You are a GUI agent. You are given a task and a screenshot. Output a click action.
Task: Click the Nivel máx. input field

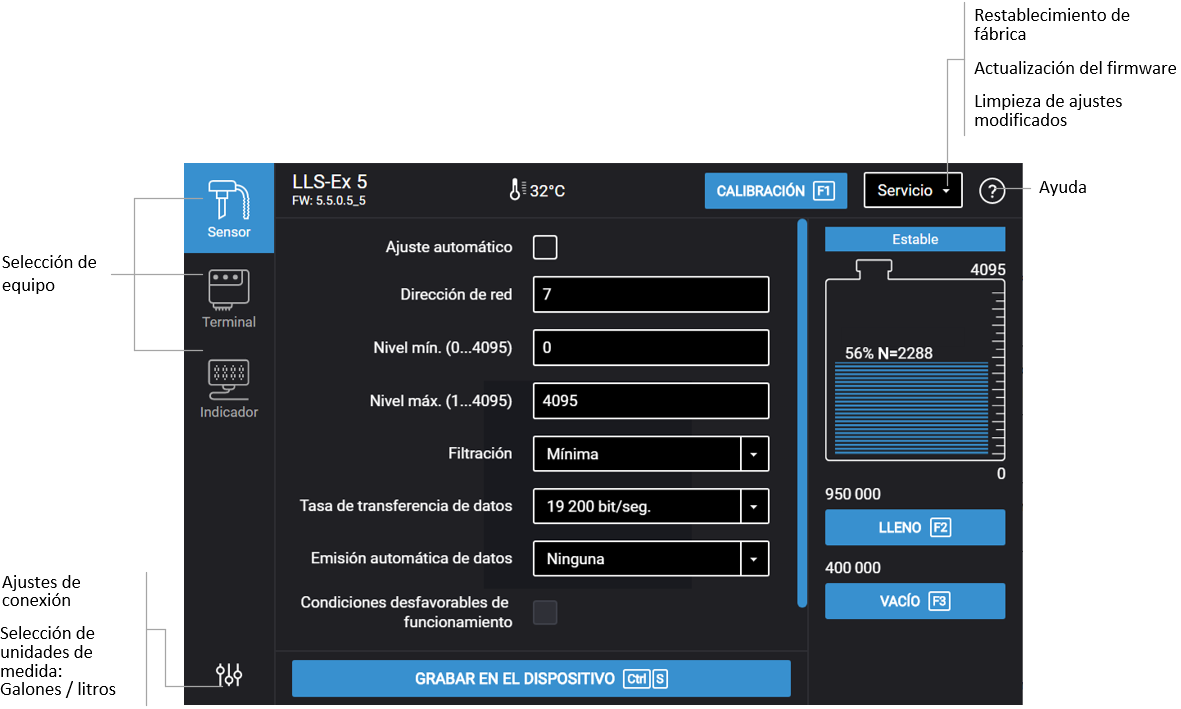tap(650, 401)
